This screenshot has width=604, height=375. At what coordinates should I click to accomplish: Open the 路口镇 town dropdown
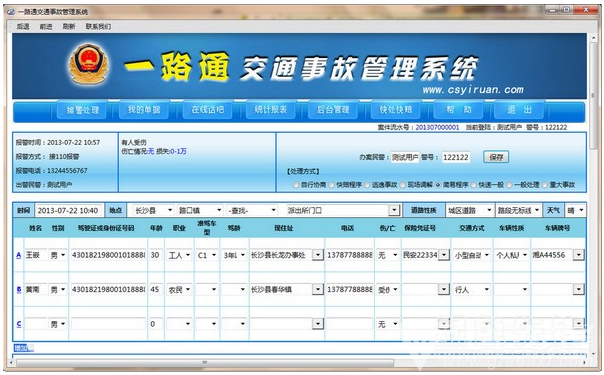coord(200,211)
